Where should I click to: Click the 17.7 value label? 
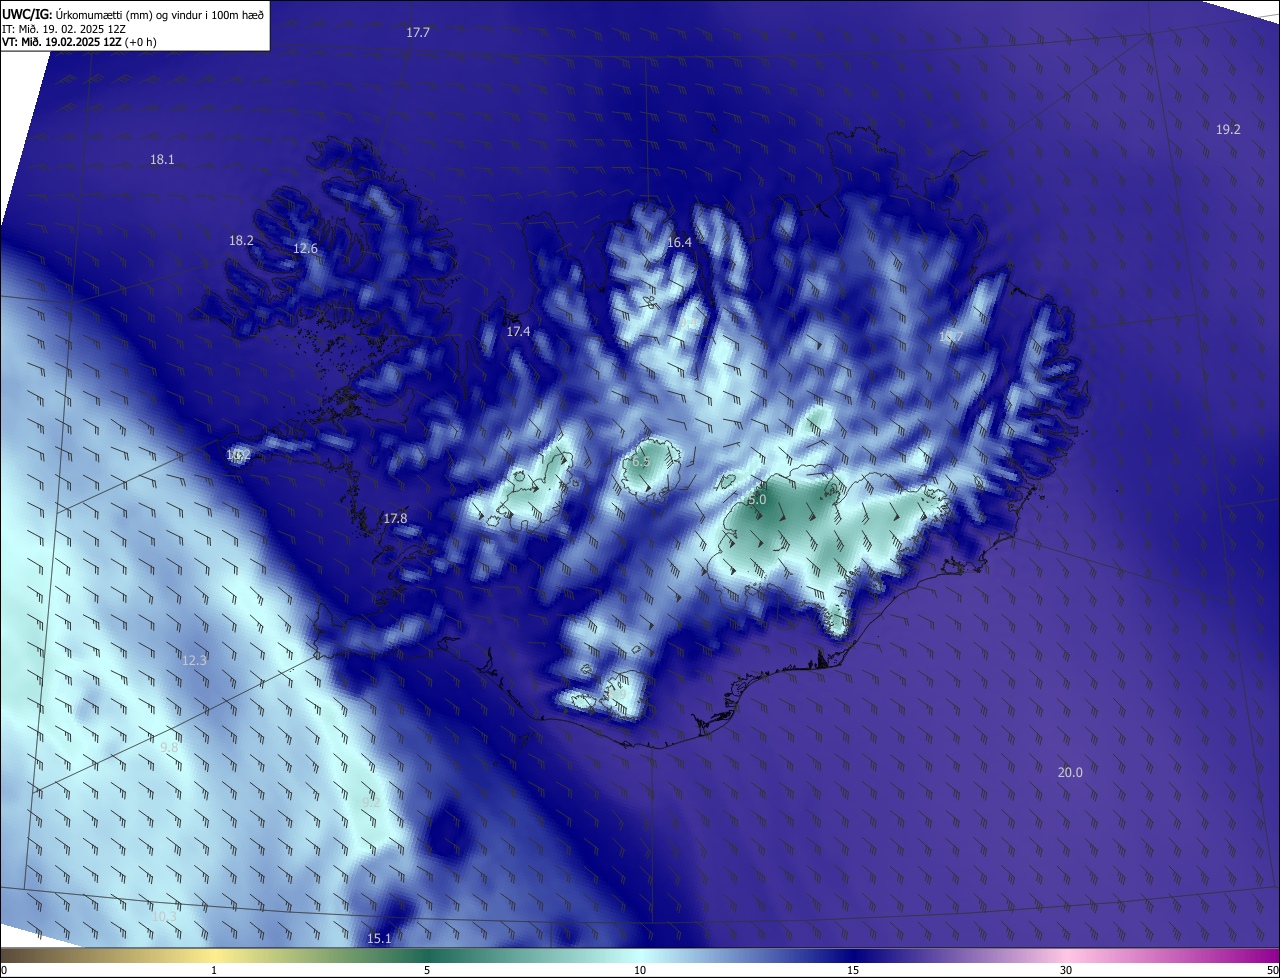point(418,33)
